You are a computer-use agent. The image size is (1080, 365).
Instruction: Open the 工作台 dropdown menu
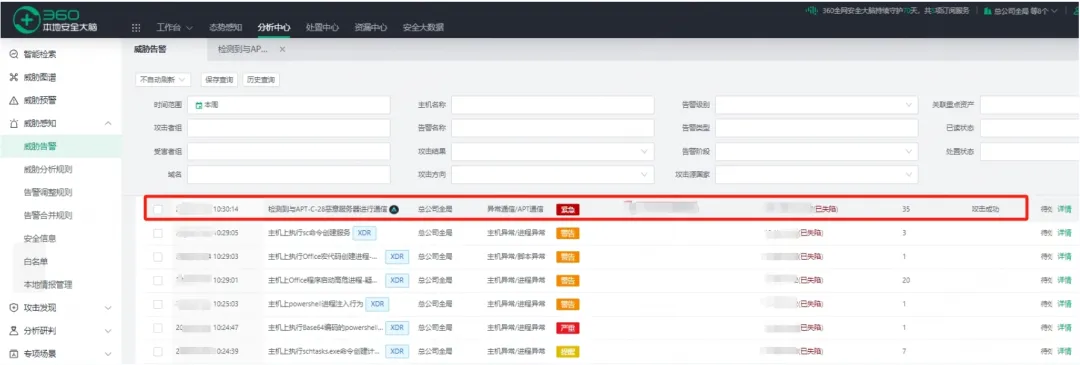click(174, 28)
